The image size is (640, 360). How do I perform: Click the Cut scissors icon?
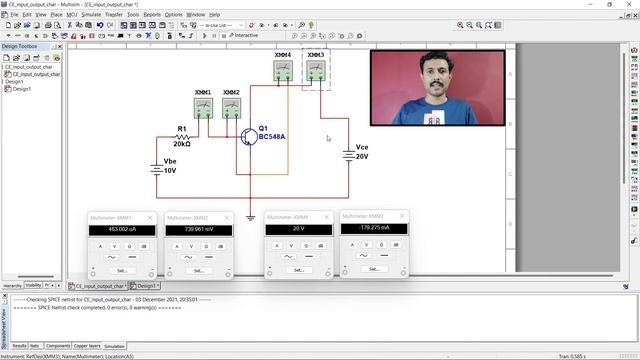(x=70, y=25)
